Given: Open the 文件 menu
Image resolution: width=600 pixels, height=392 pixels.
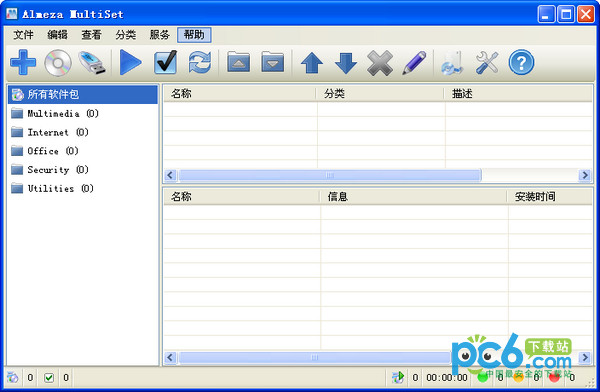Looking at the screenshot, I should [23, 35].
